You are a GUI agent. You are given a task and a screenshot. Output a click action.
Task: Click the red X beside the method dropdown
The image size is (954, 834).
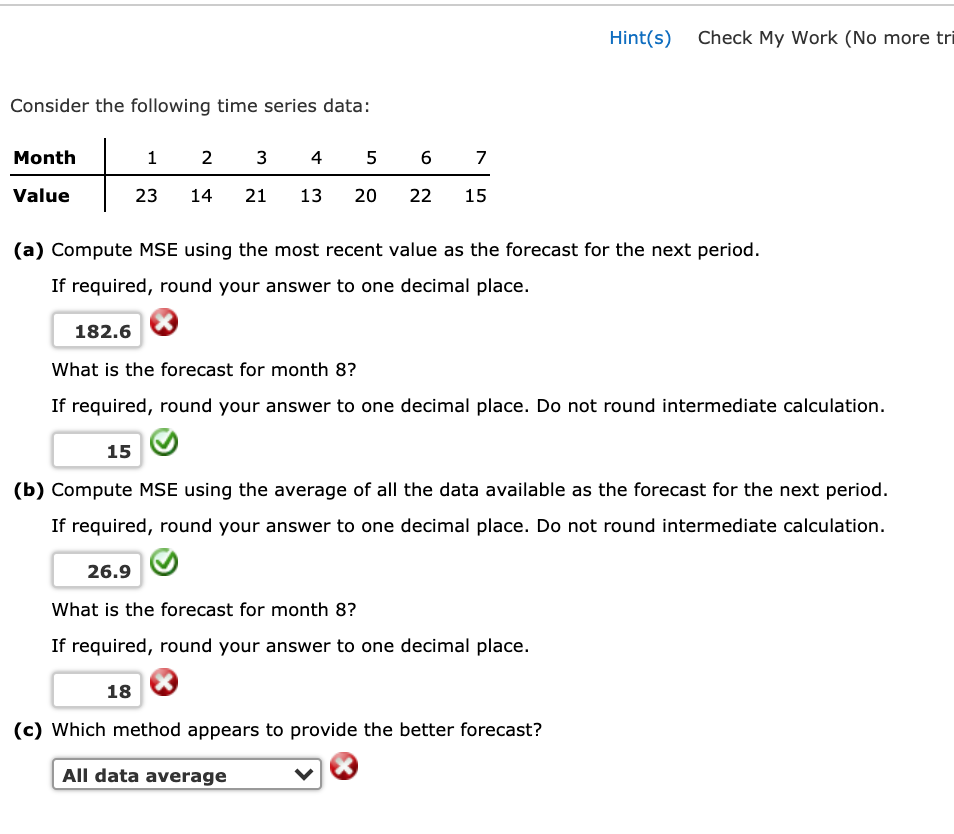pyautogui.click(x=344, y=767)
